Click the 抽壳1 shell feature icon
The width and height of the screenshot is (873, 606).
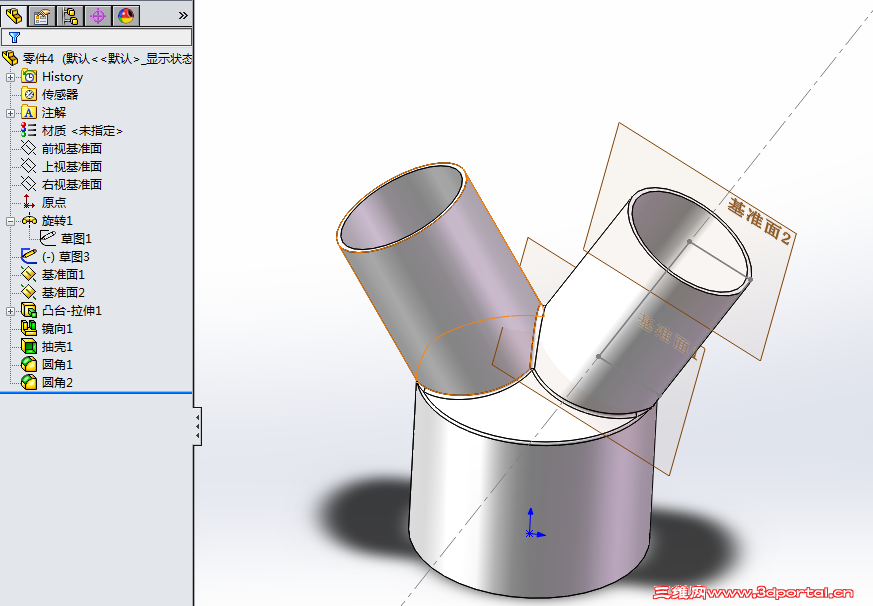coord(29,346)
